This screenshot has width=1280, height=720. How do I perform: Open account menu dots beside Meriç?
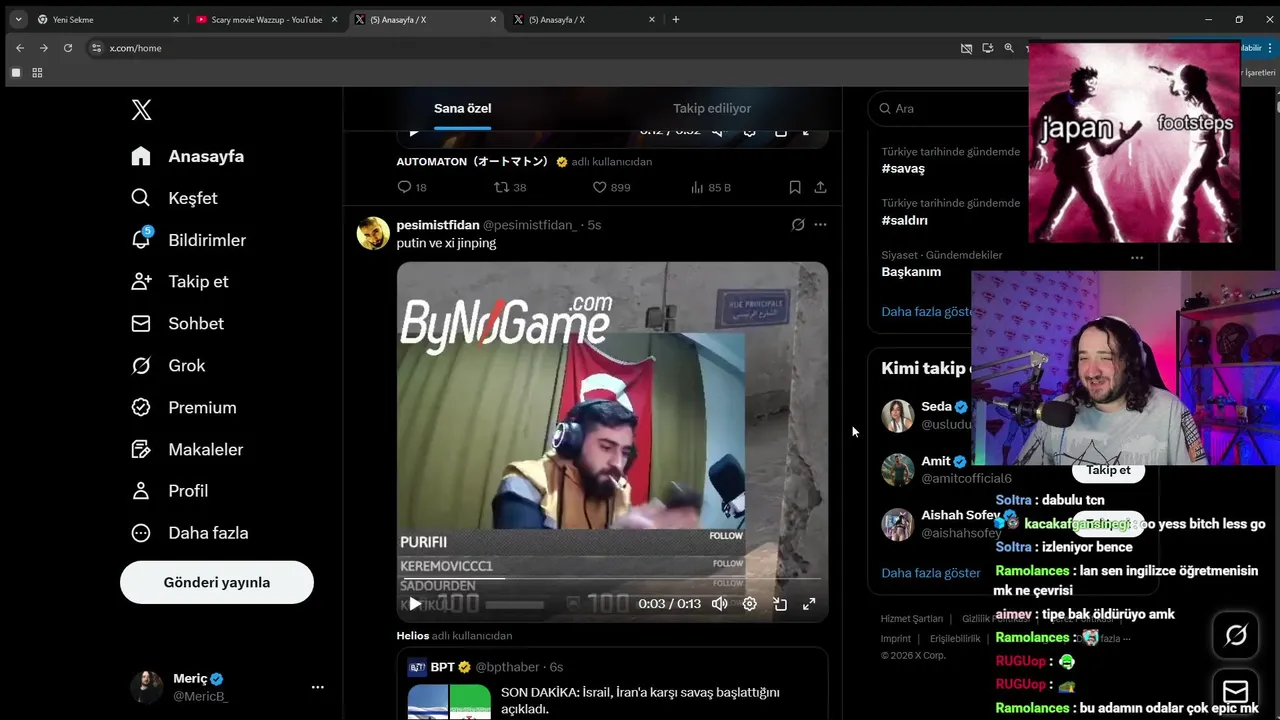(x=317, y=687)
